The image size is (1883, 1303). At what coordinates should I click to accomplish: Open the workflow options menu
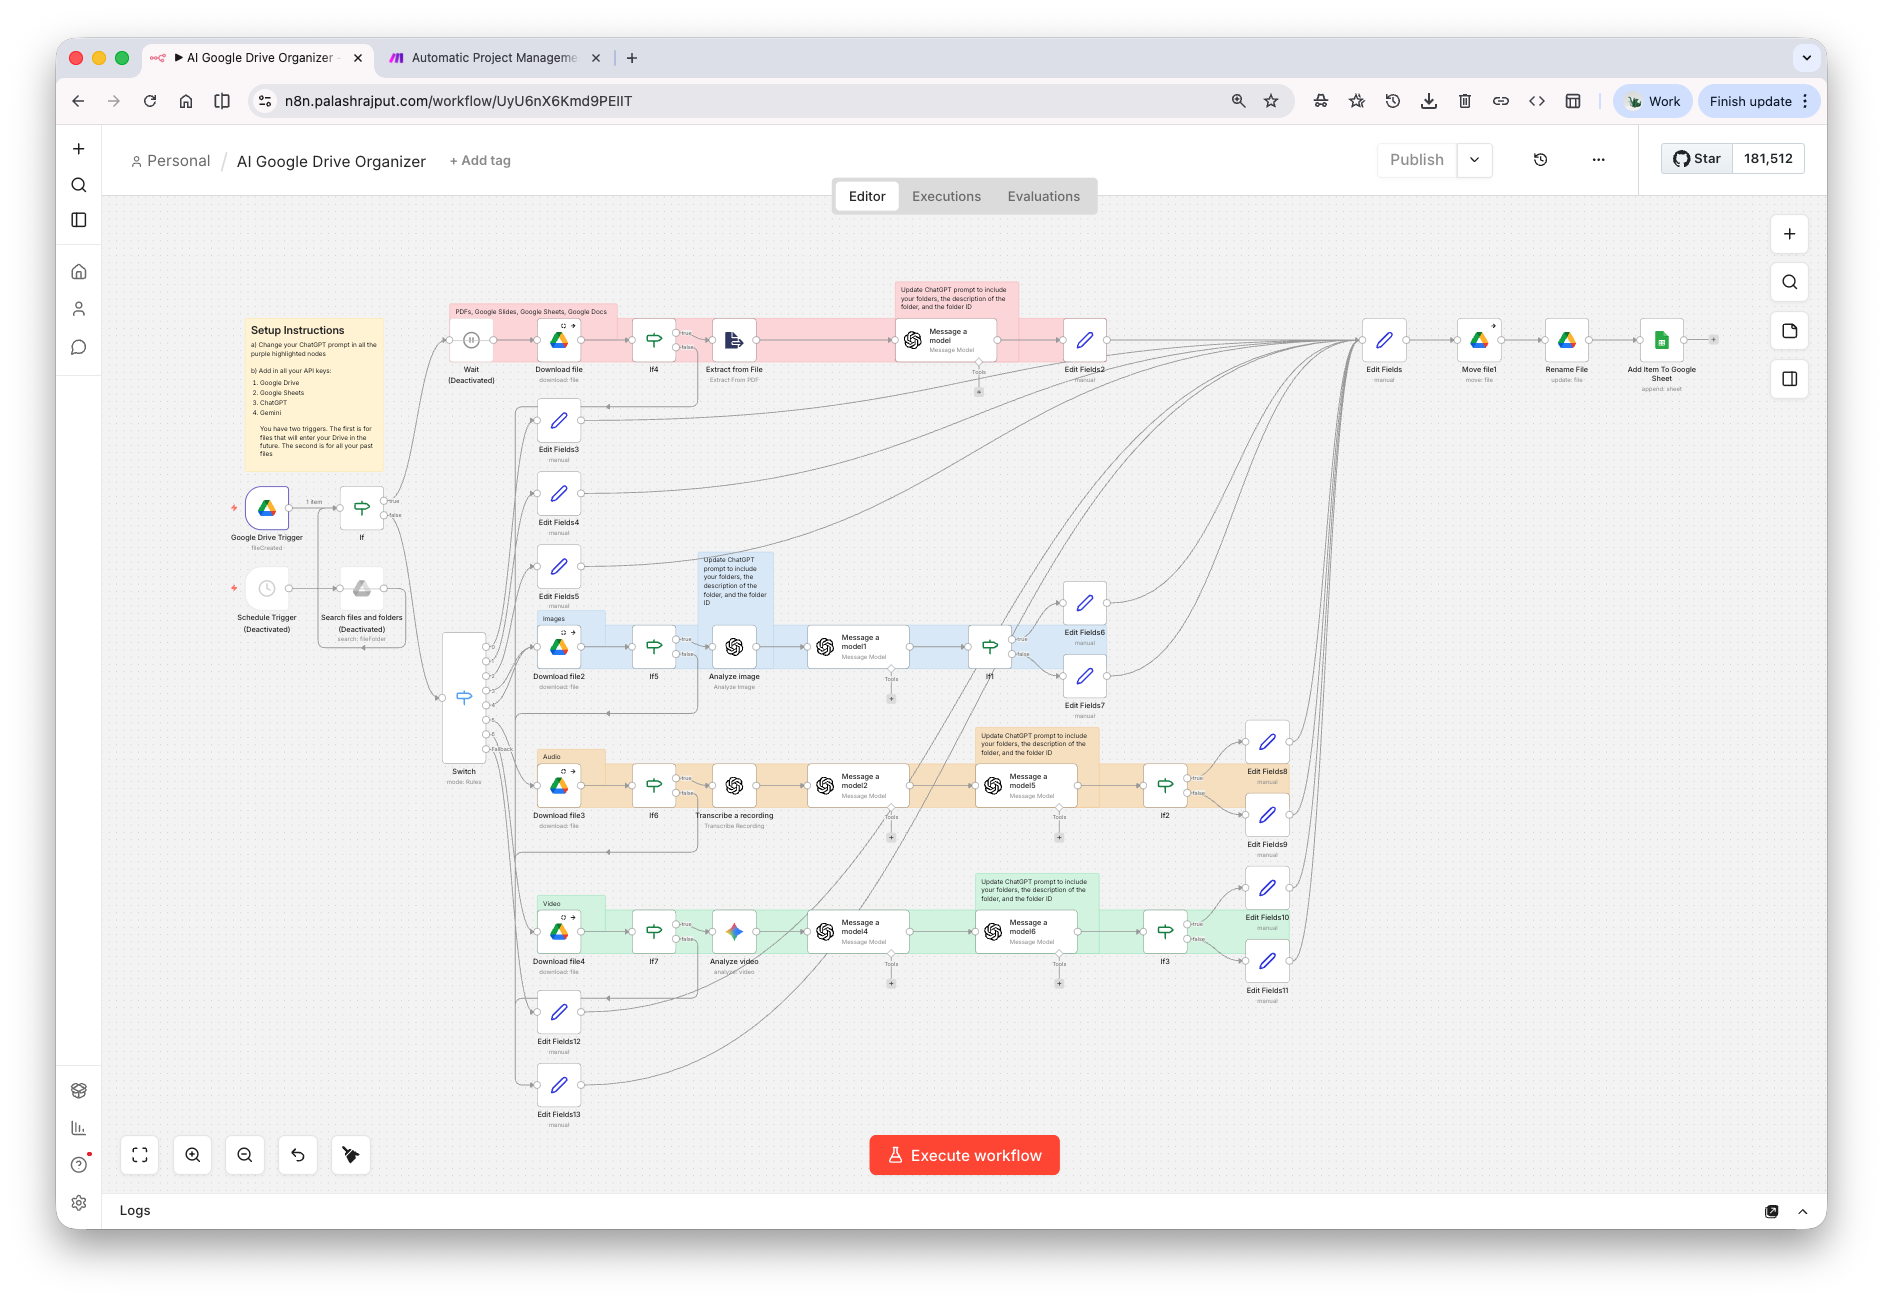point(1598,160)
